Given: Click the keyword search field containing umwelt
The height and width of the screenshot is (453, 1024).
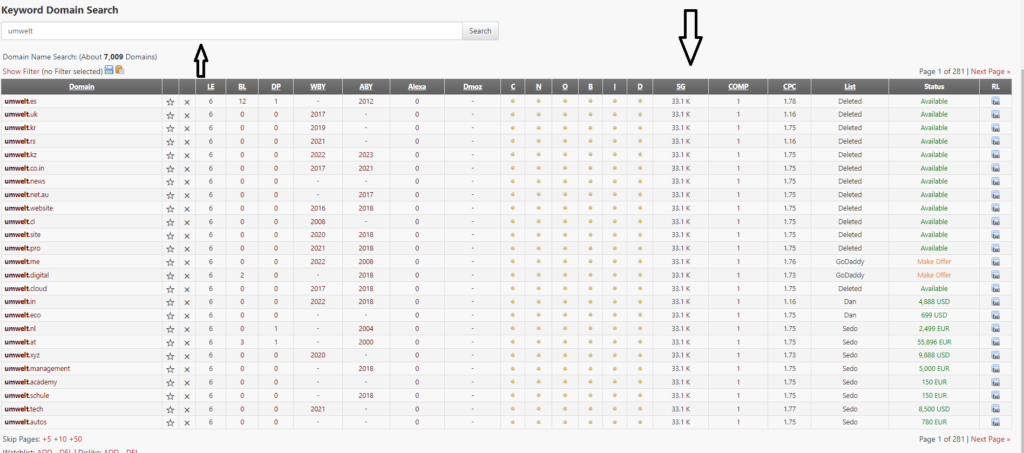Looking at the screenshot, I should [x=232, y=31].
